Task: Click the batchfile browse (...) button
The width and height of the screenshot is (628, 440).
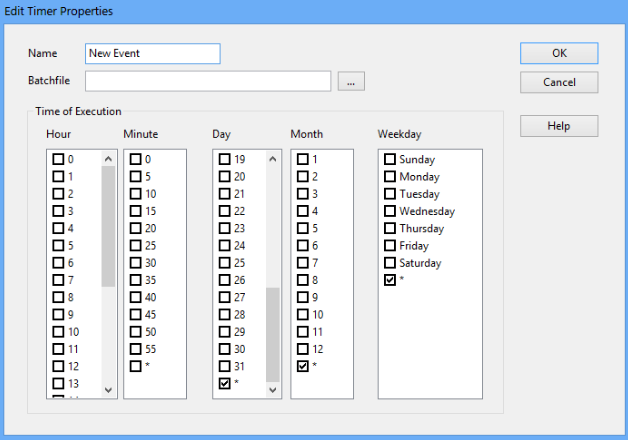Action: [351, 82]
